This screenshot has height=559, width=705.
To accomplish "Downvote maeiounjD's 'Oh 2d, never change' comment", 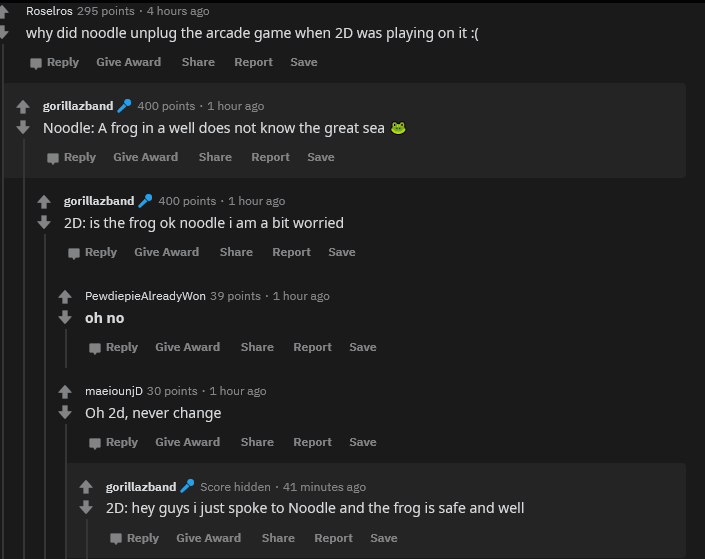I will [64, 412].
